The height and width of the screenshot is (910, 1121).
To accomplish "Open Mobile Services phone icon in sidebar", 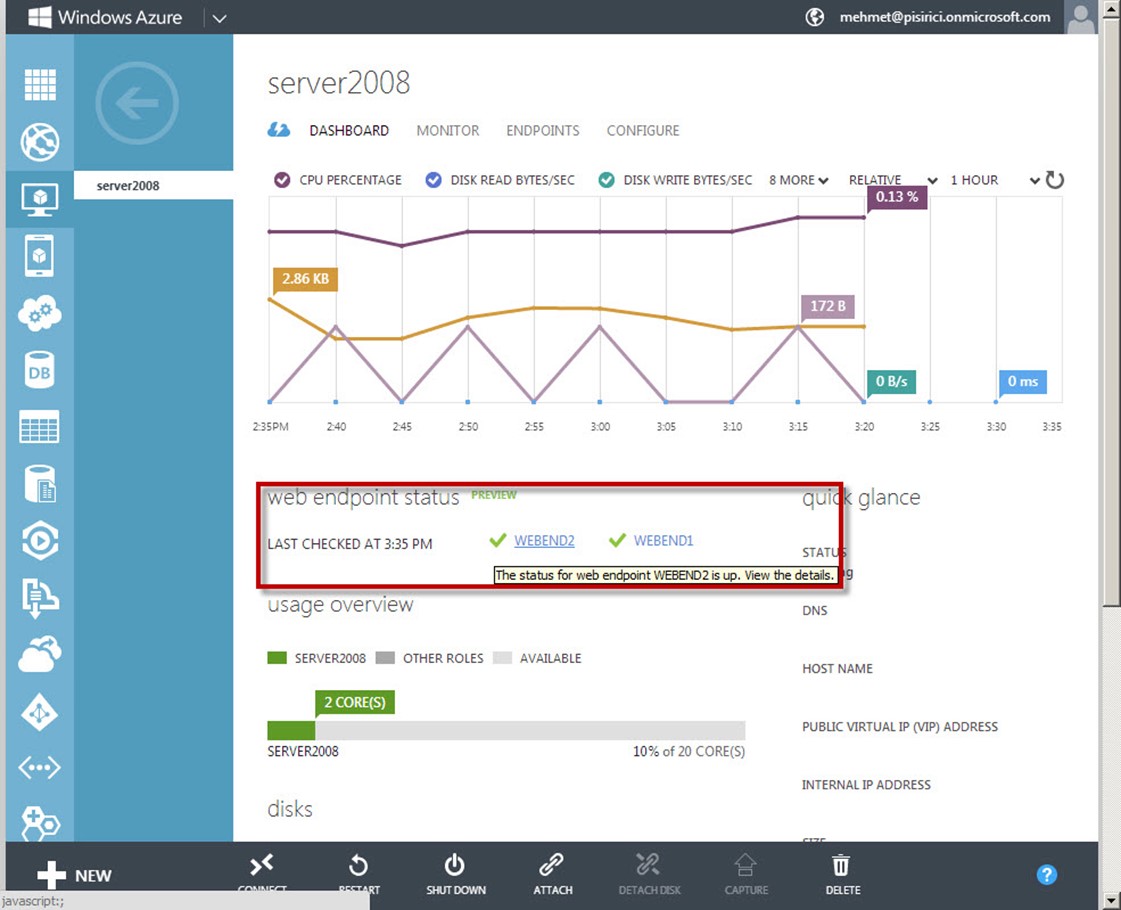I will (x=40, y=256).
